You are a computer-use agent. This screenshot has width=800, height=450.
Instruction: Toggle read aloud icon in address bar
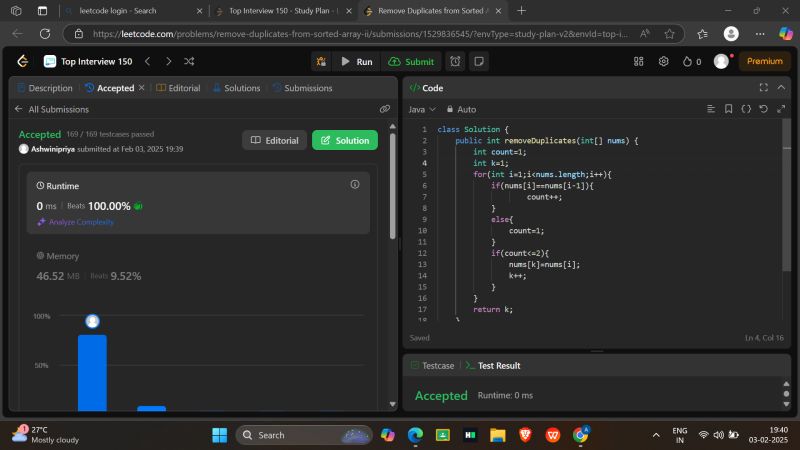pos(645,34)
